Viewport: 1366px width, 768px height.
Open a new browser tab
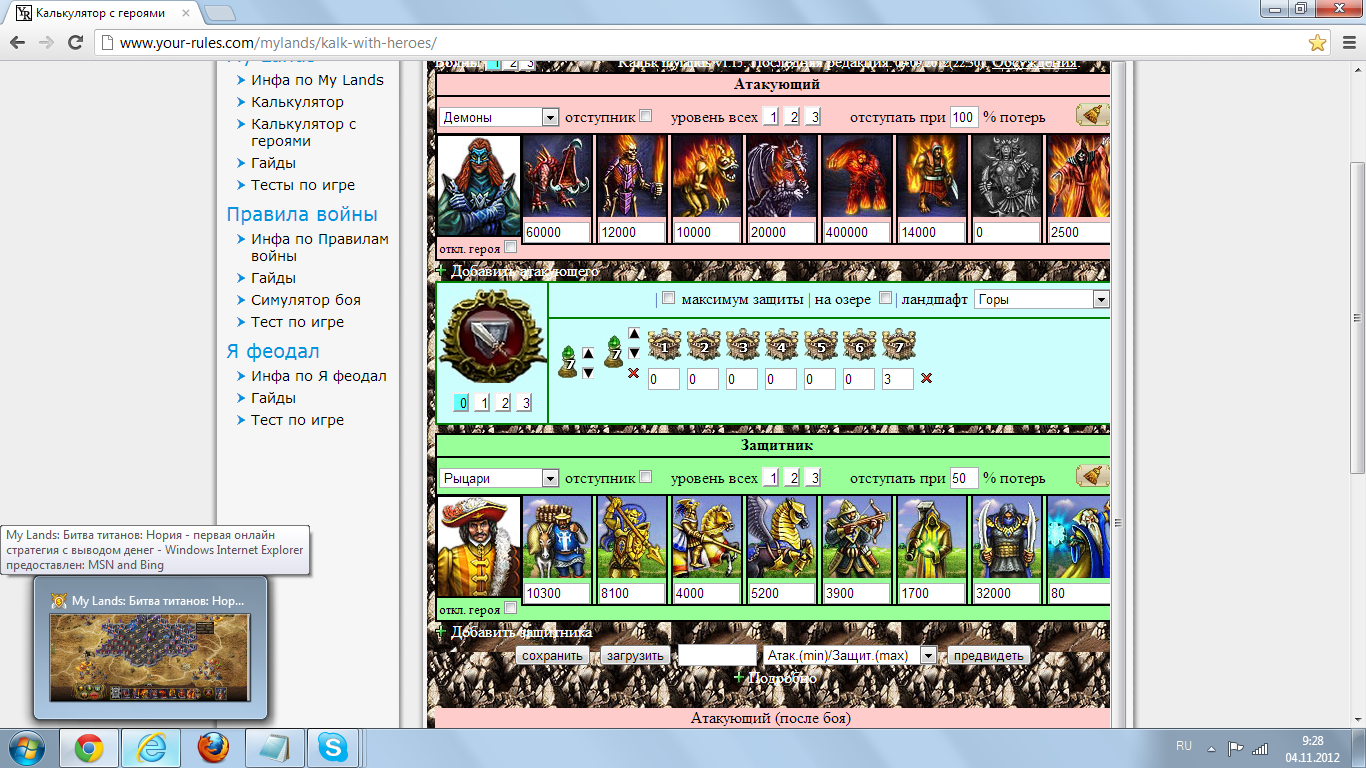pyautogui.click(x=219, y=13)
